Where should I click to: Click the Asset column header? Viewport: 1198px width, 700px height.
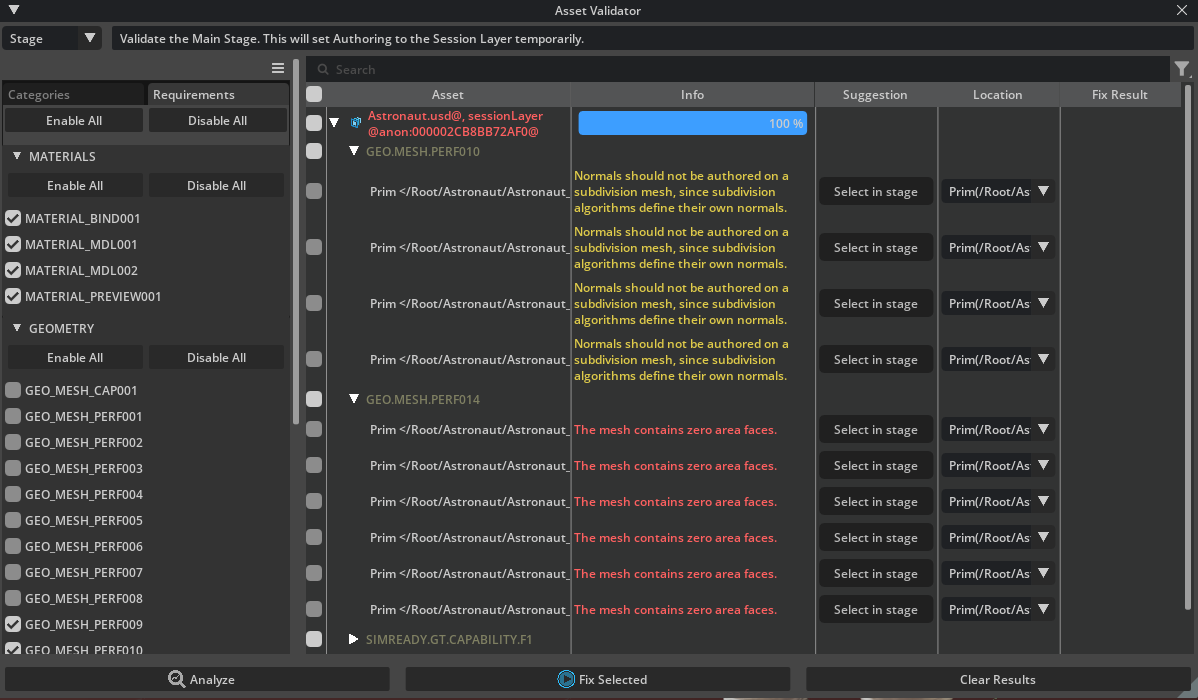point(447,94)
